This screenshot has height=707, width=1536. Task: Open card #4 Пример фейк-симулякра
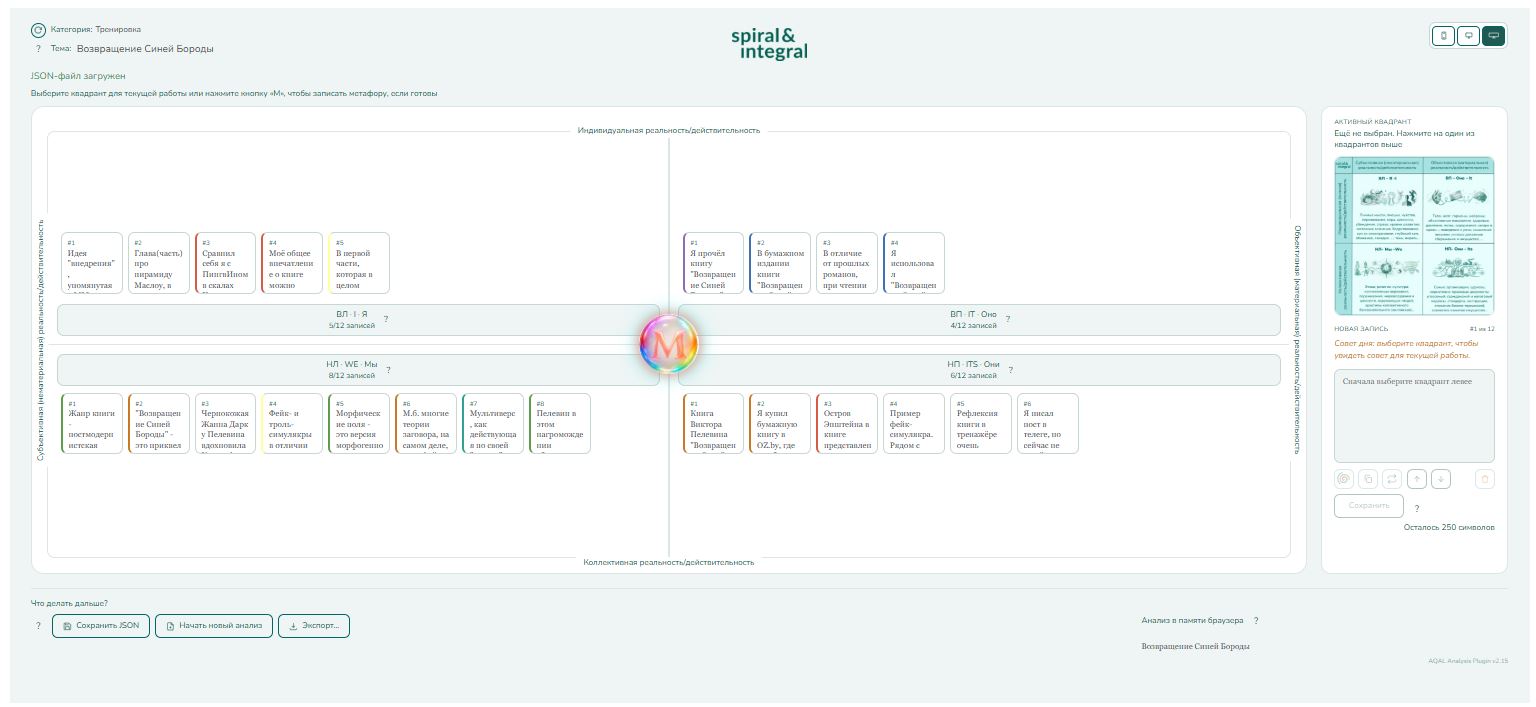(x=914, y=424)
